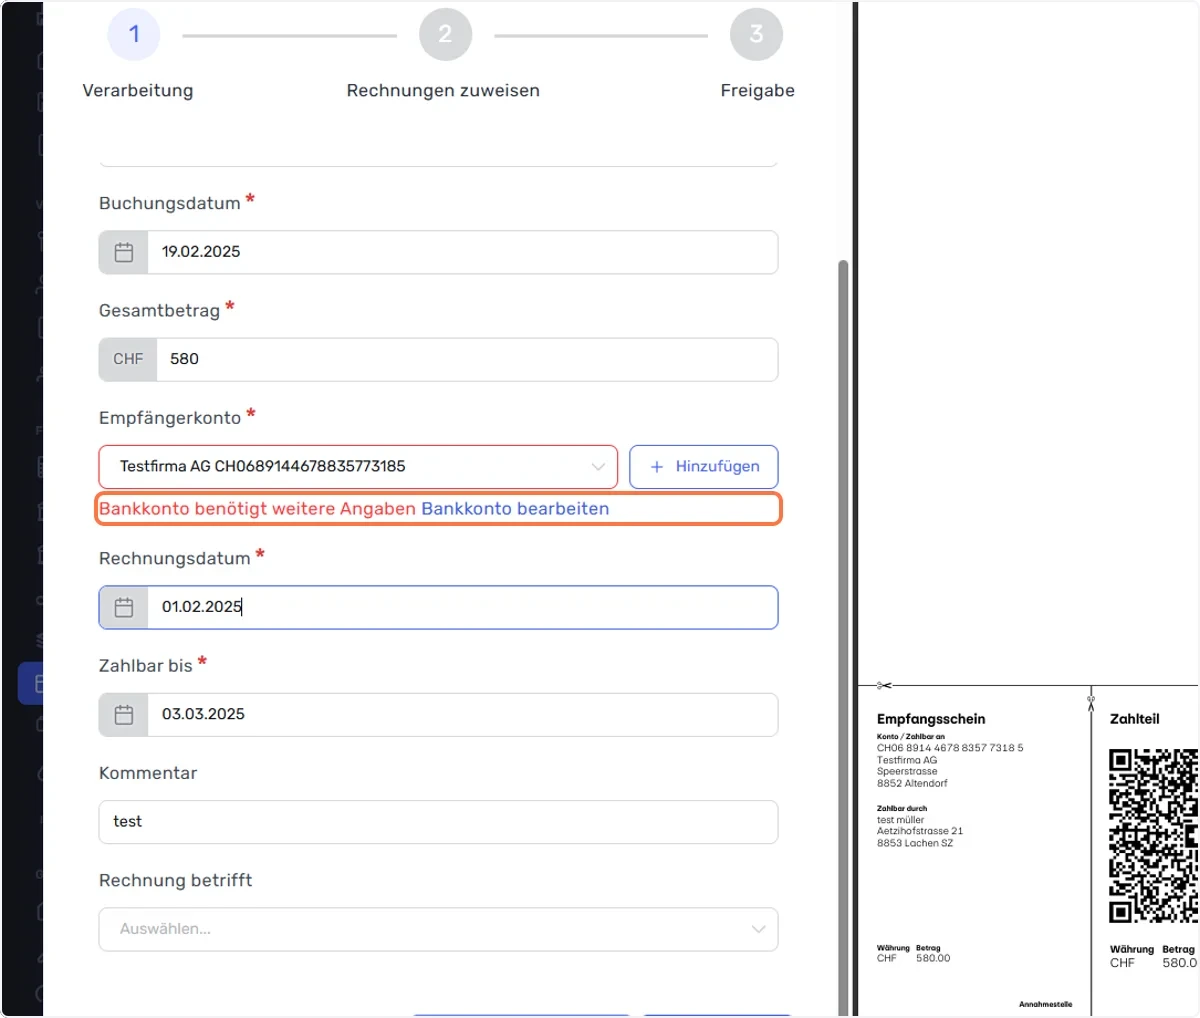
Task: Go to step 1 Verarbeitung
Action: 134,35
